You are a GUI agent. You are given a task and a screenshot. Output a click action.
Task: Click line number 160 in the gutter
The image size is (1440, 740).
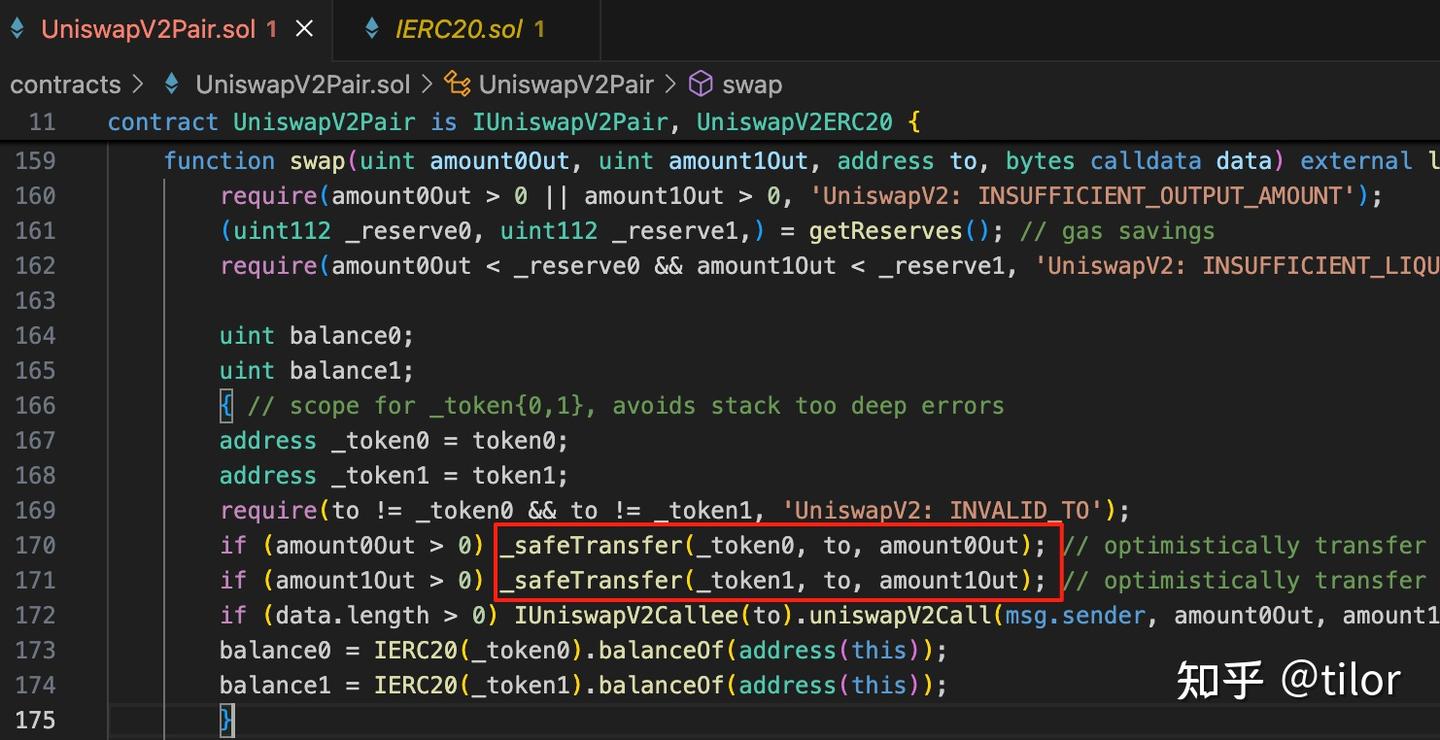click(36, 196)
